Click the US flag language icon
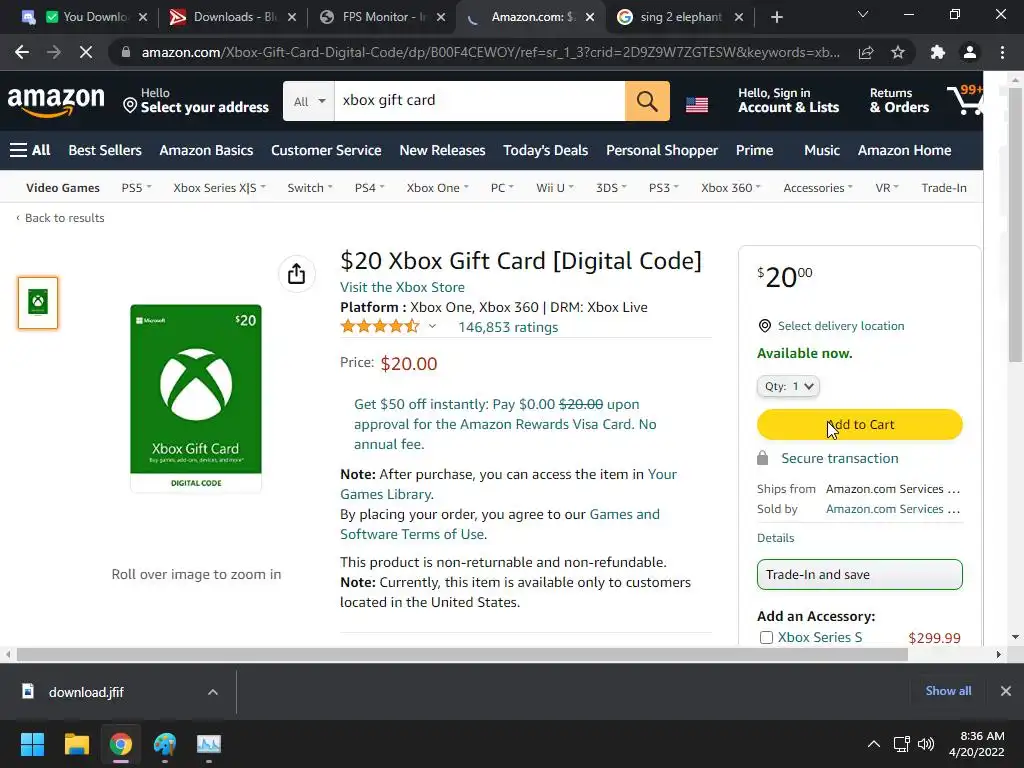 pyautogui.click(x=697, y=104)
